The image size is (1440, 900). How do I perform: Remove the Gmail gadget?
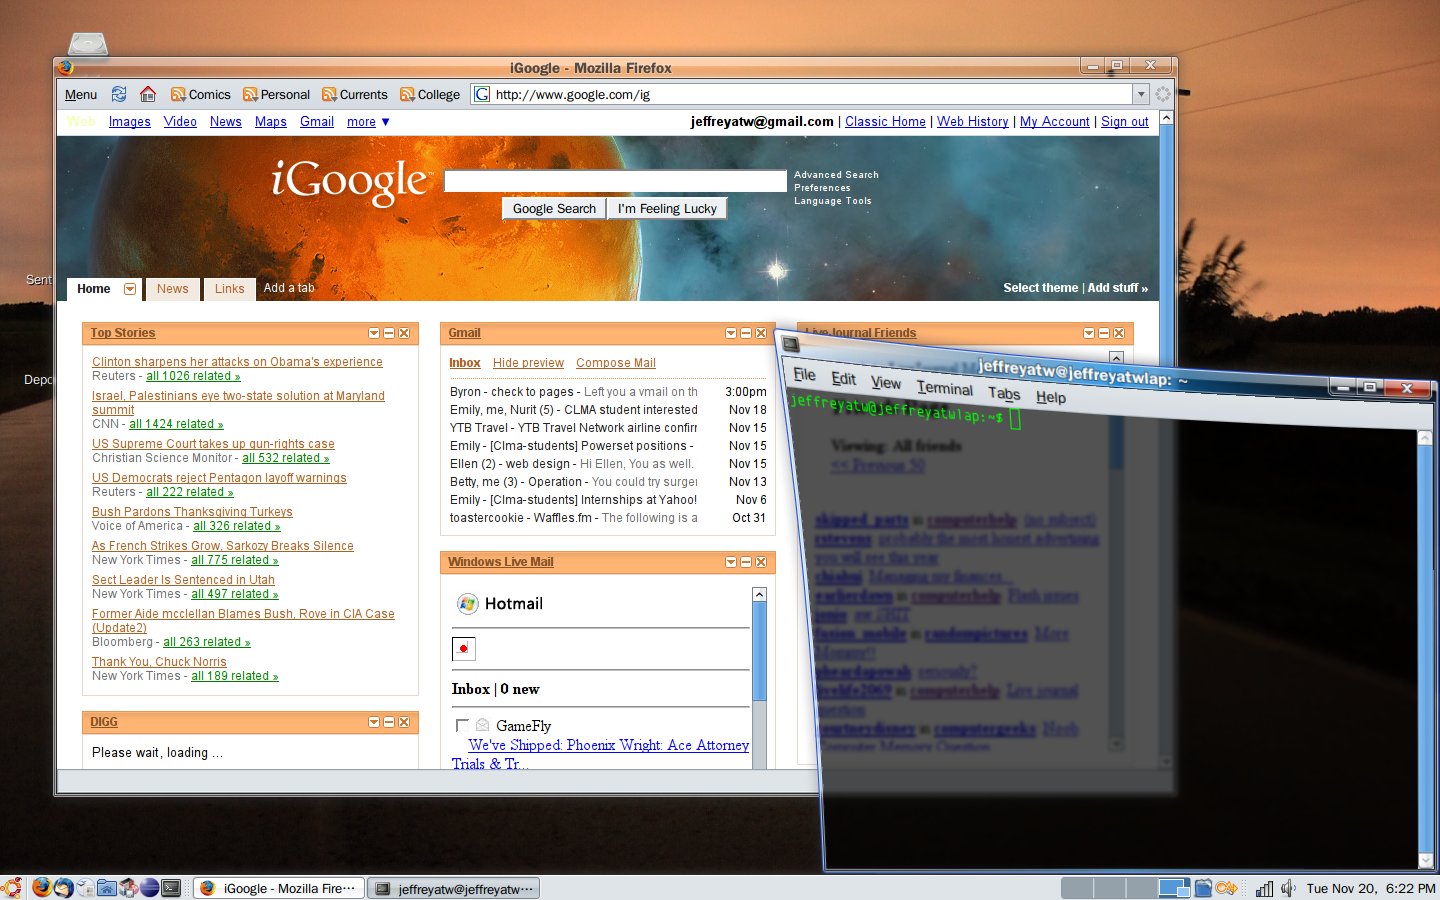pos(761,333)
